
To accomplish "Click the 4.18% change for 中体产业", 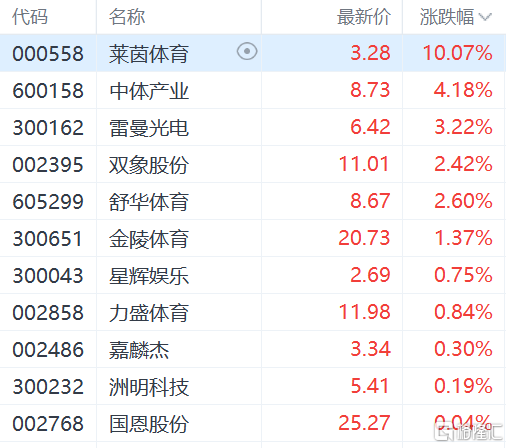I will coord(463,90).
